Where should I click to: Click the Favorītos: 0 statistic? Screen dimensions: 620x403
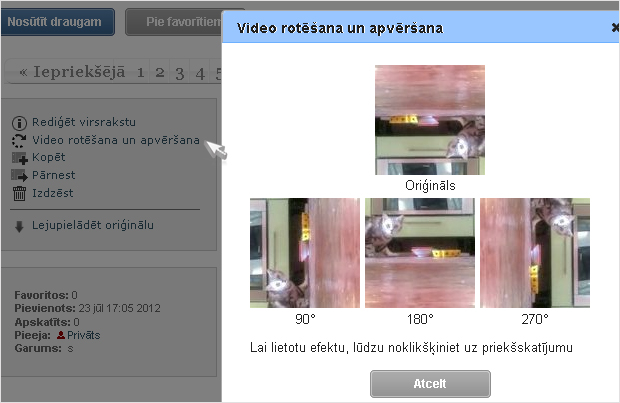[46, 295]
